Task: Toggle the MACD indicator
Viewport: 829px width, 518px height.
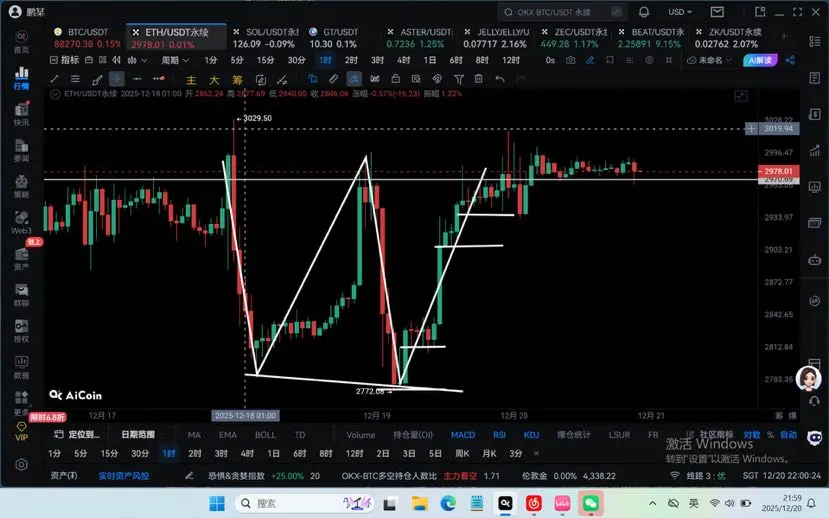Action: tap(463, 435)
